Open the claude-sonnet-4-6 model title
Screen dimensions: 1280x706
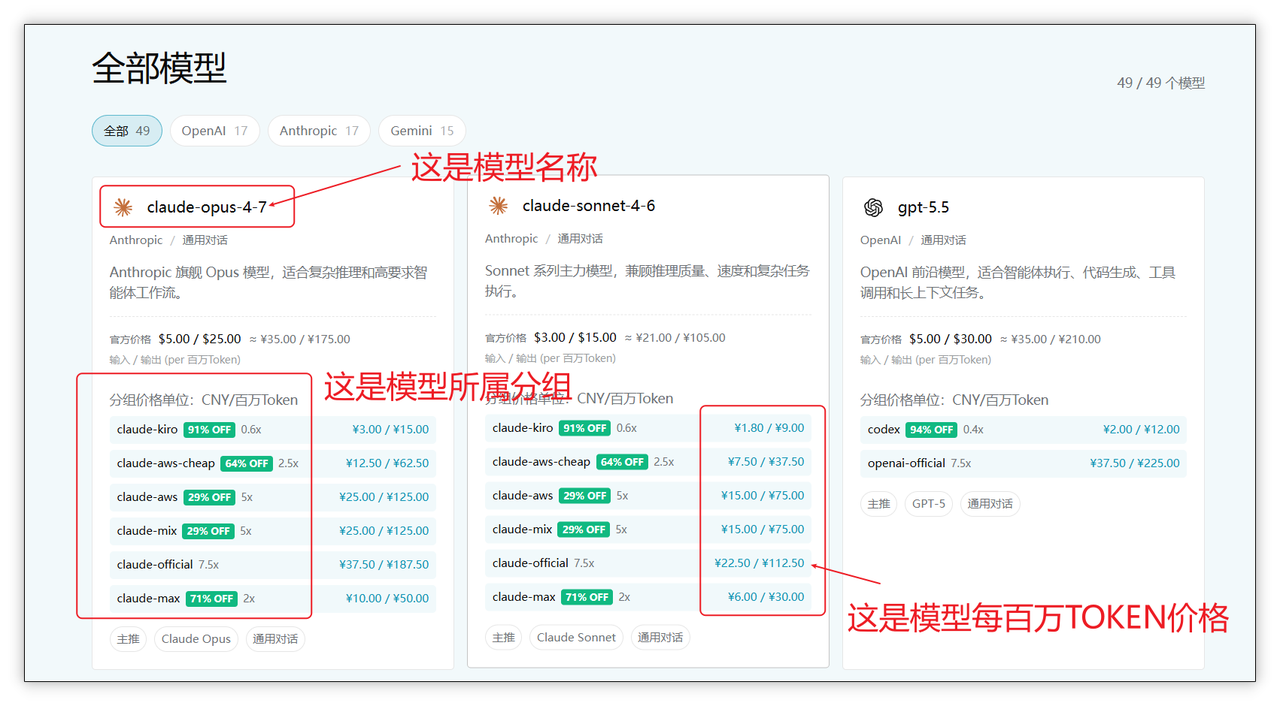589,206
